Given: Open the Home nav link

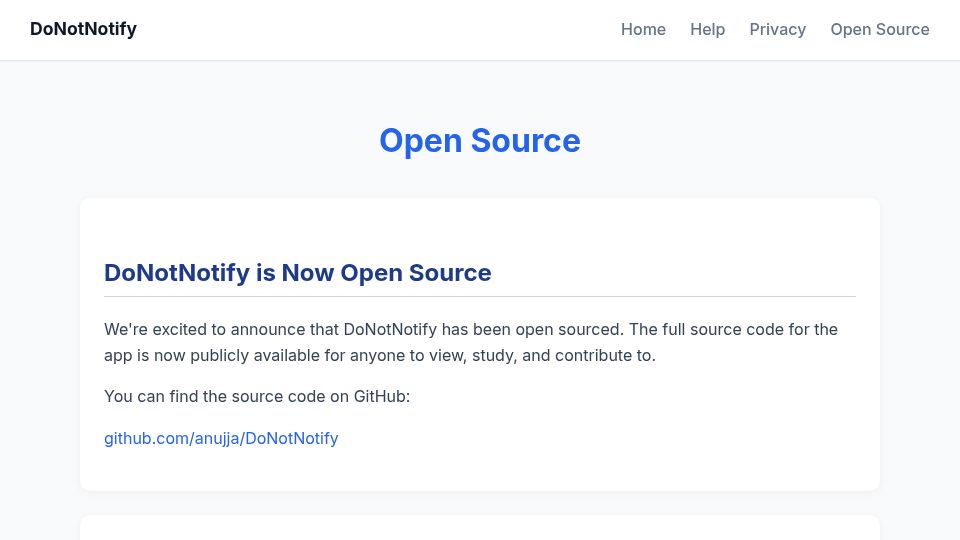Looking at the screenshot, I should coord(643,29).
